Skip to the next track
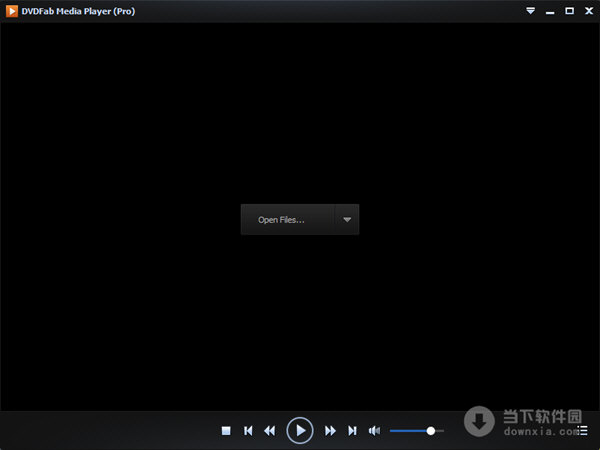Image resolution: width=600 pixels, height=450 pixels. tap(352, 431)
